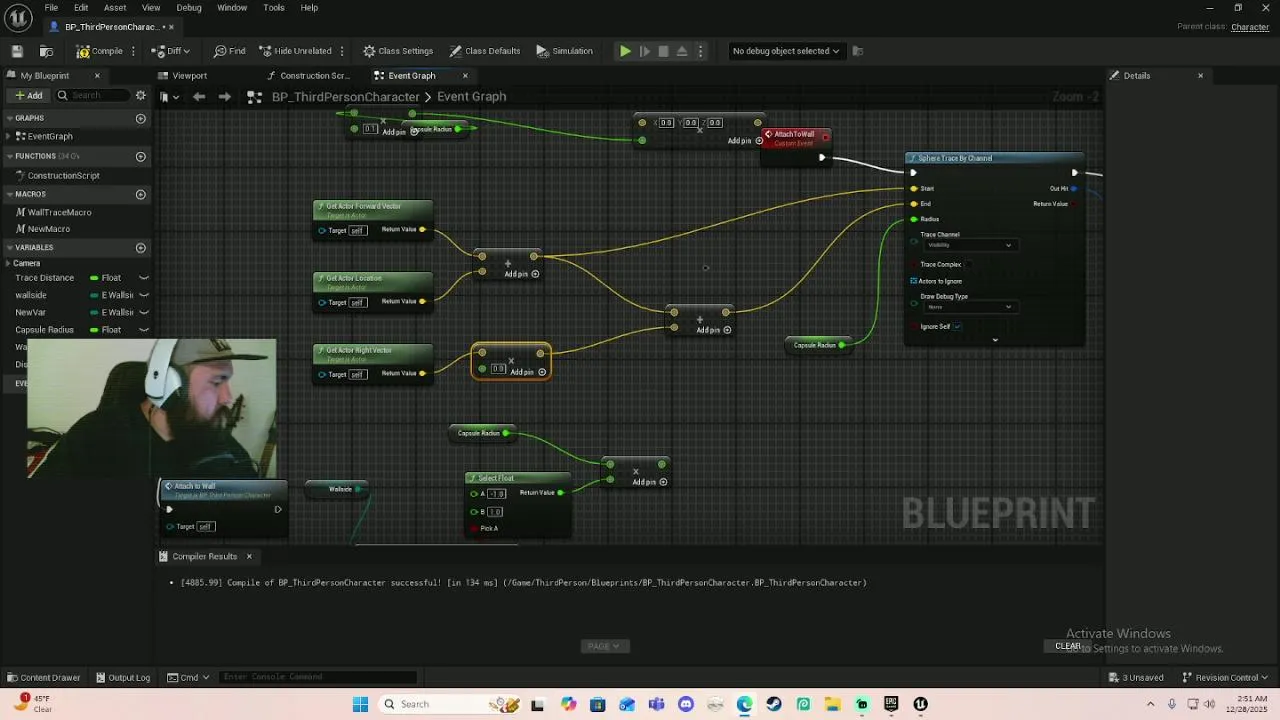Expand the Camera variable category
This screenshot has width=1280, height=720.
[9, 263]
